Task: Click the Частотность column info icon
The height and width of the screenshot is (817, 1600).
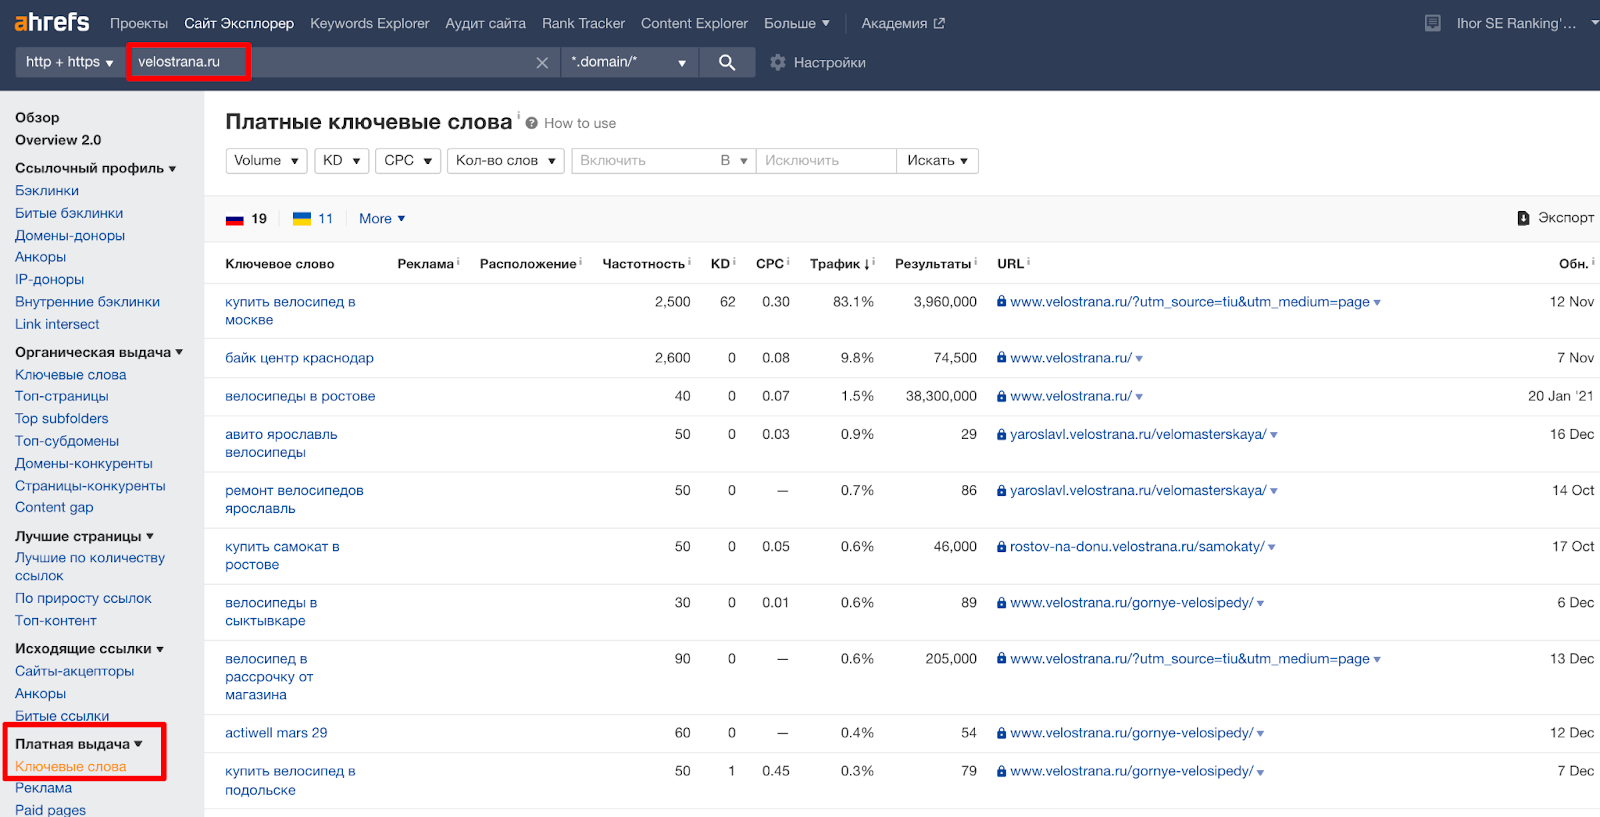Action: (689, 262)
